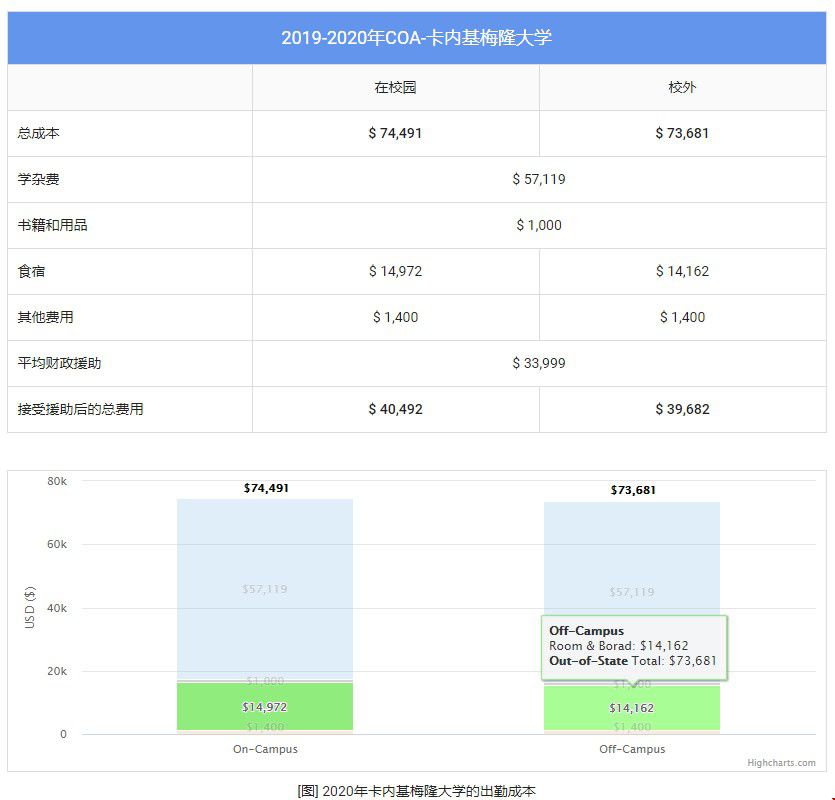Viewport: 835px width, 800px height.
Task: Click the bold Off-Campus tooltip heading
Action: tap(586, 631)
